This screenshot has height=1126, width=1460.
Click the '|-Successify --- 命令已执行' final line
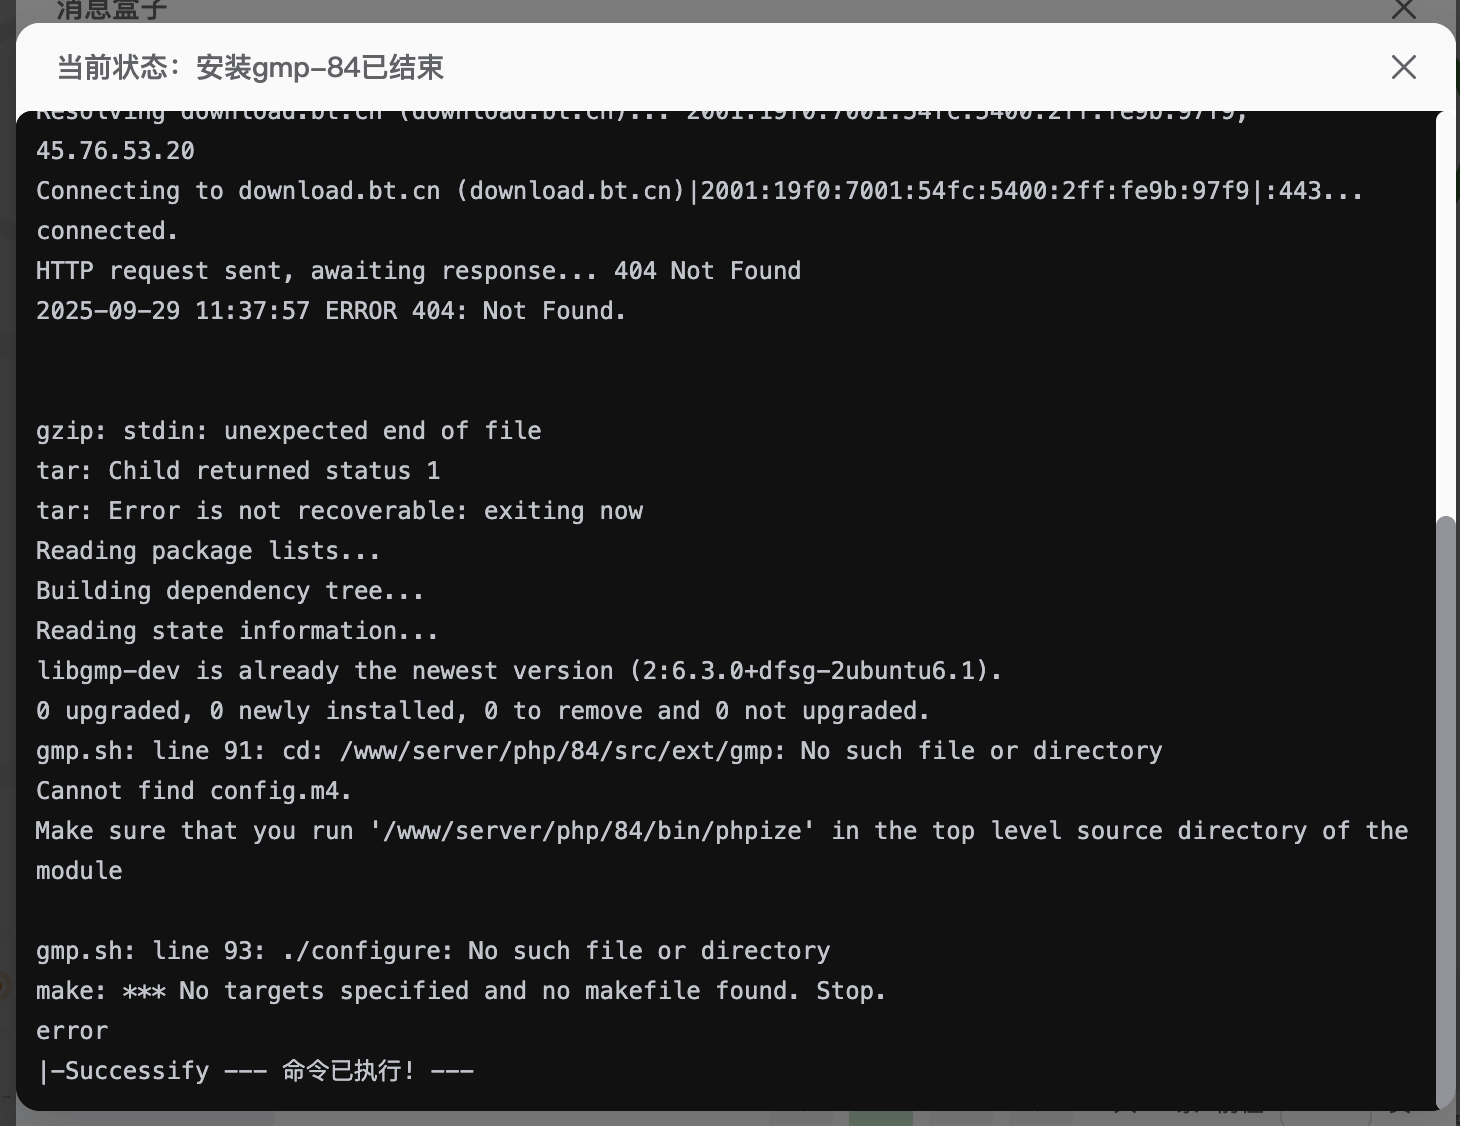255,1071
